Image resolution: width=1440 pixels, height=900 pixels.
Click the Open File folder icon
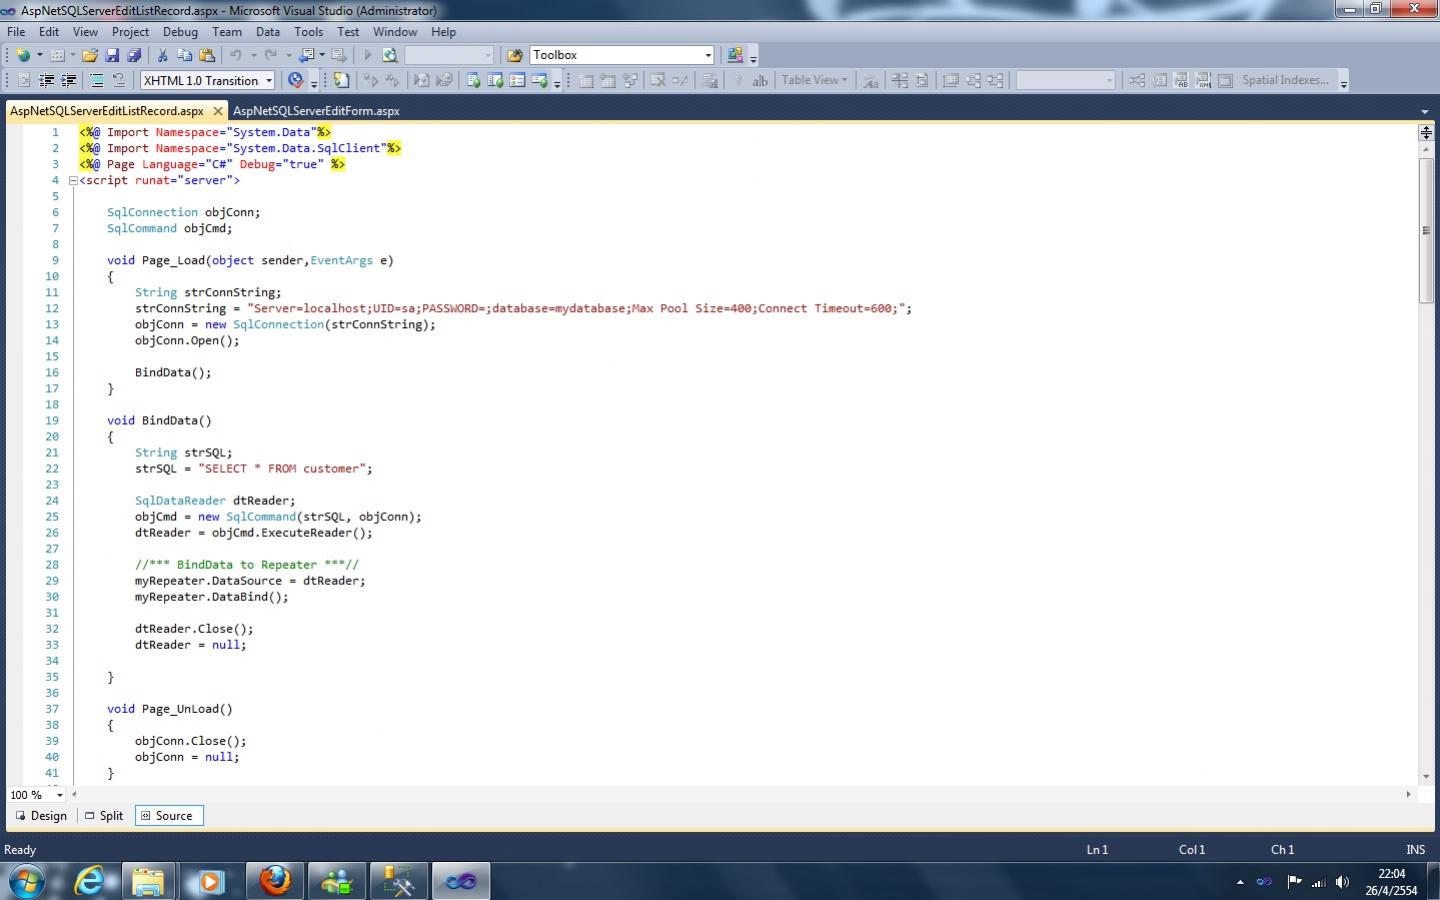(x=90, y=55)
